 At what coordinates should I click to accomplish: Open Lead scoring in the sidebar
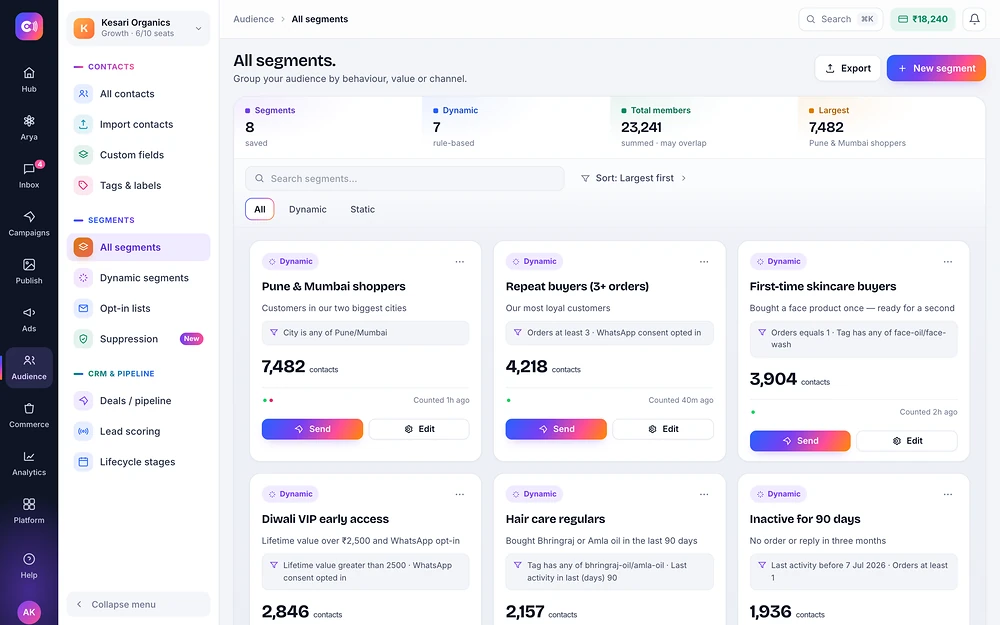tap(138, 431)
